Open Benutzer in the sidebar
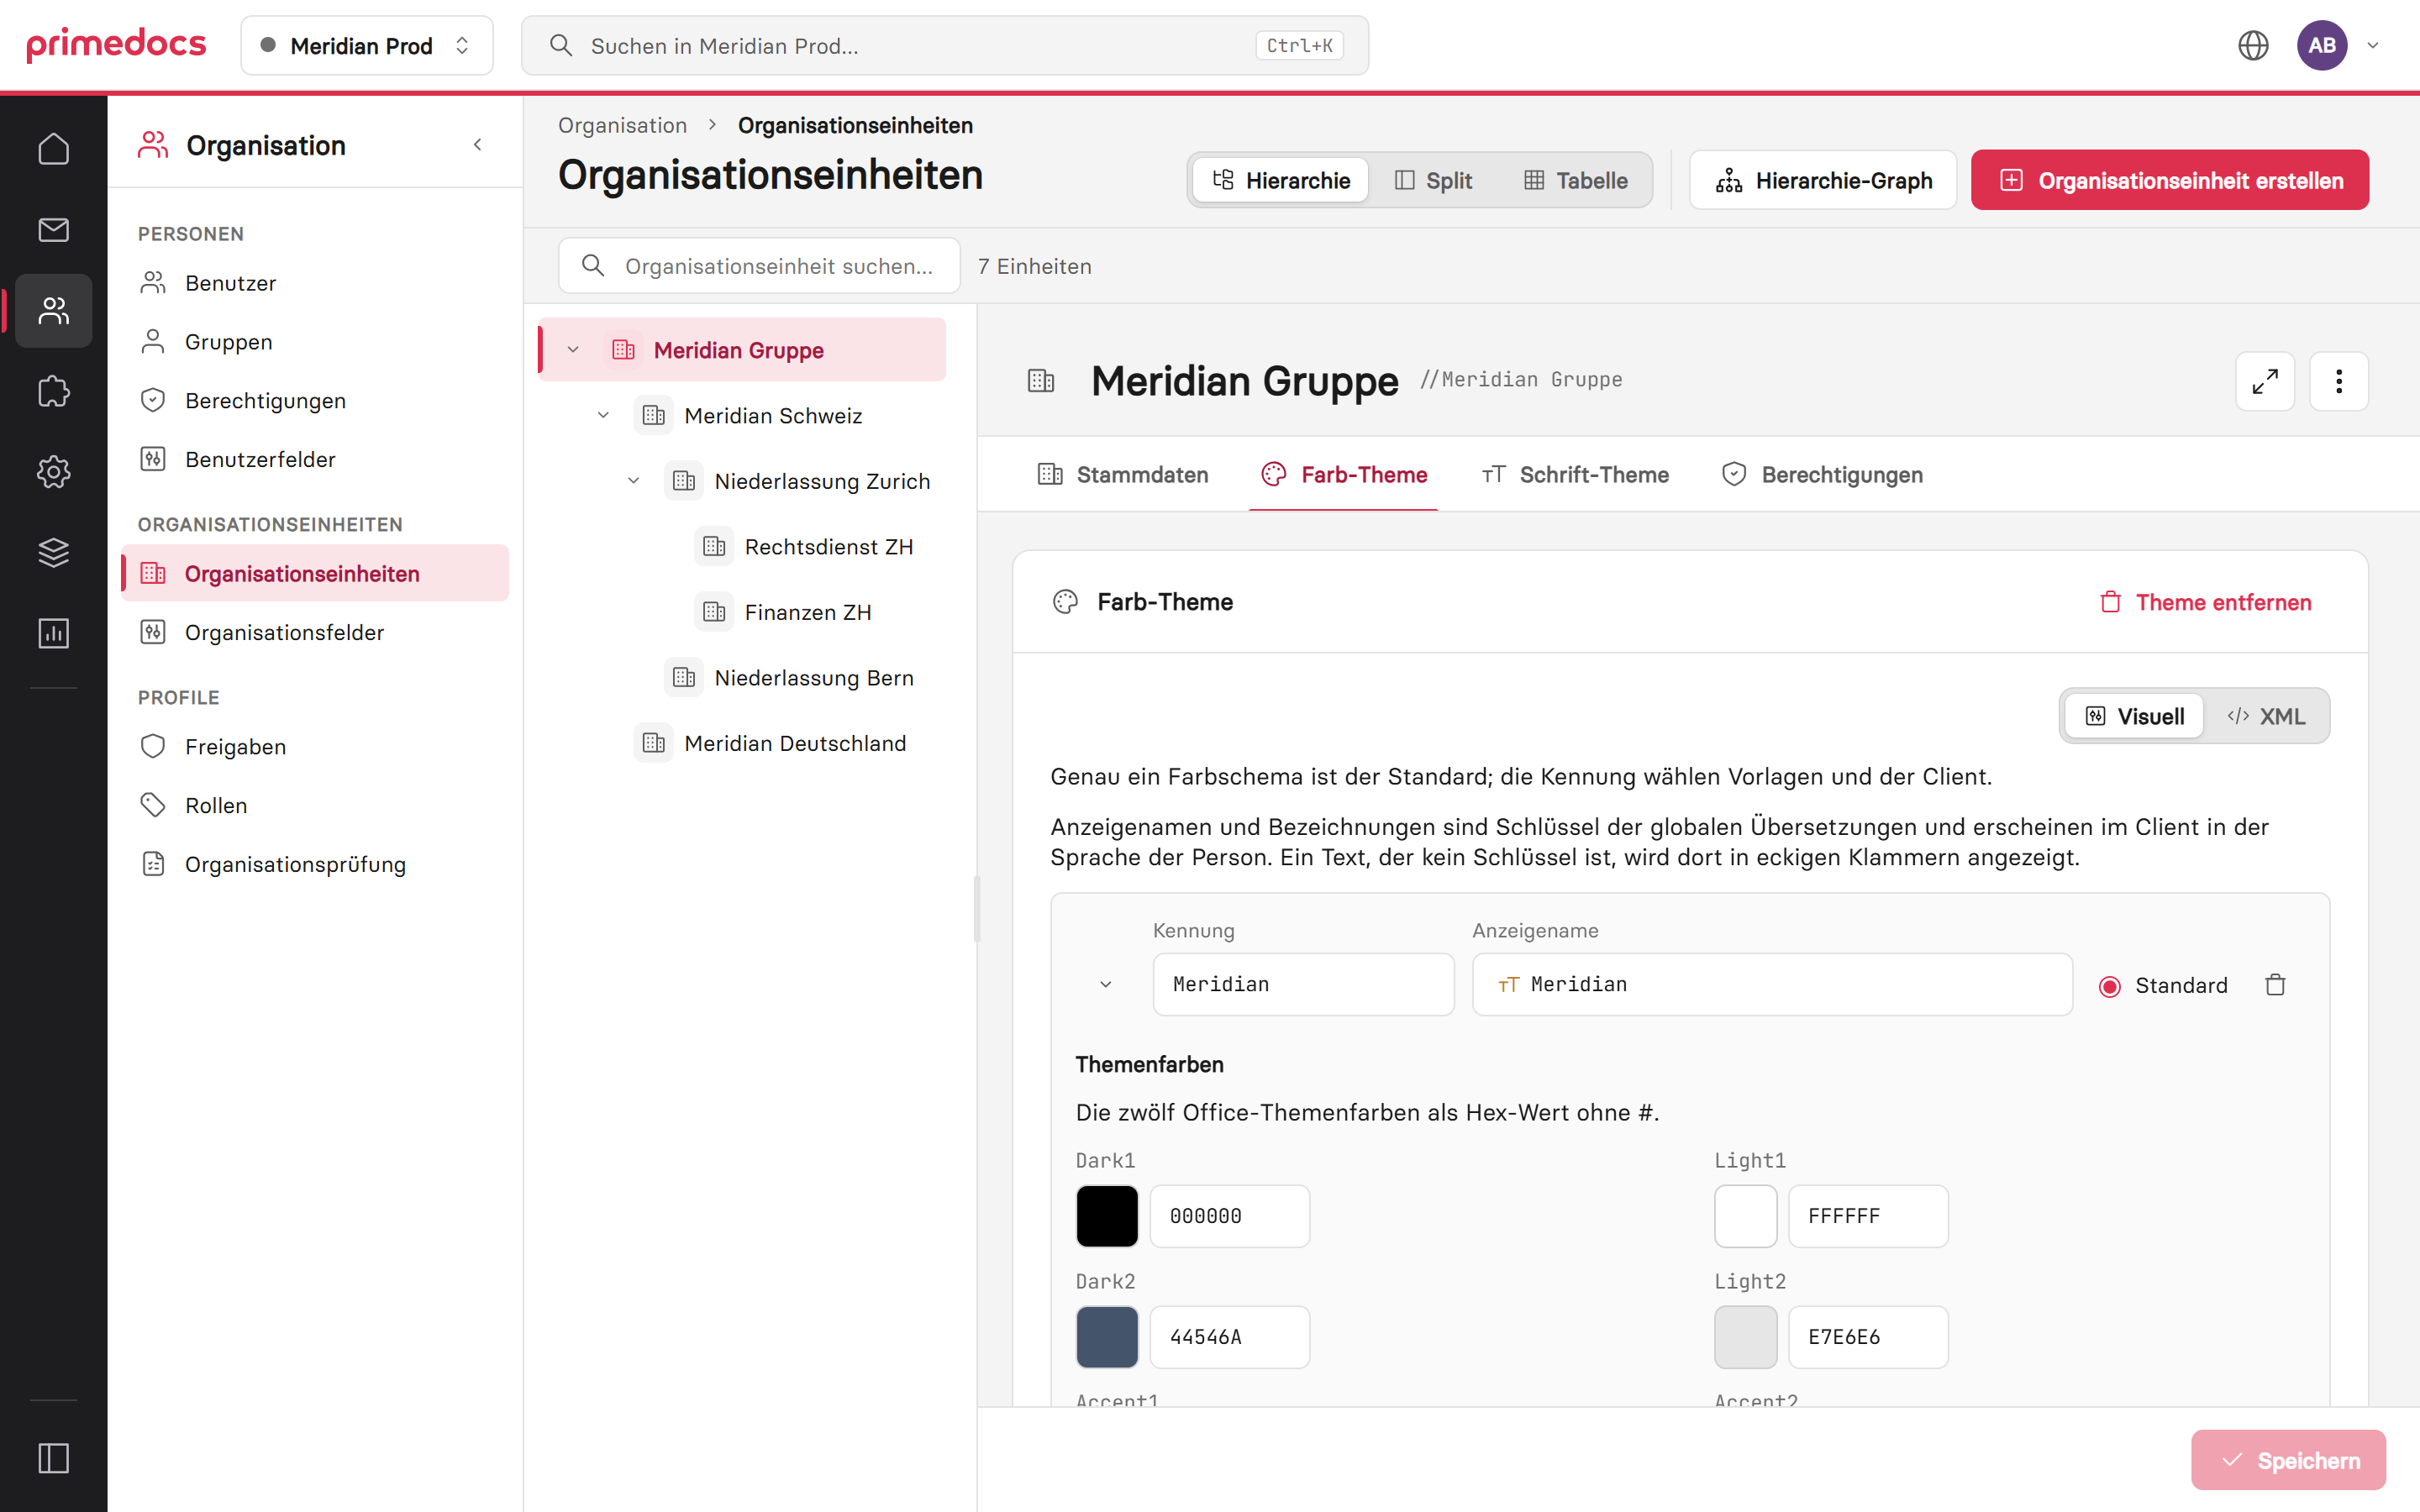 [315, 283]
